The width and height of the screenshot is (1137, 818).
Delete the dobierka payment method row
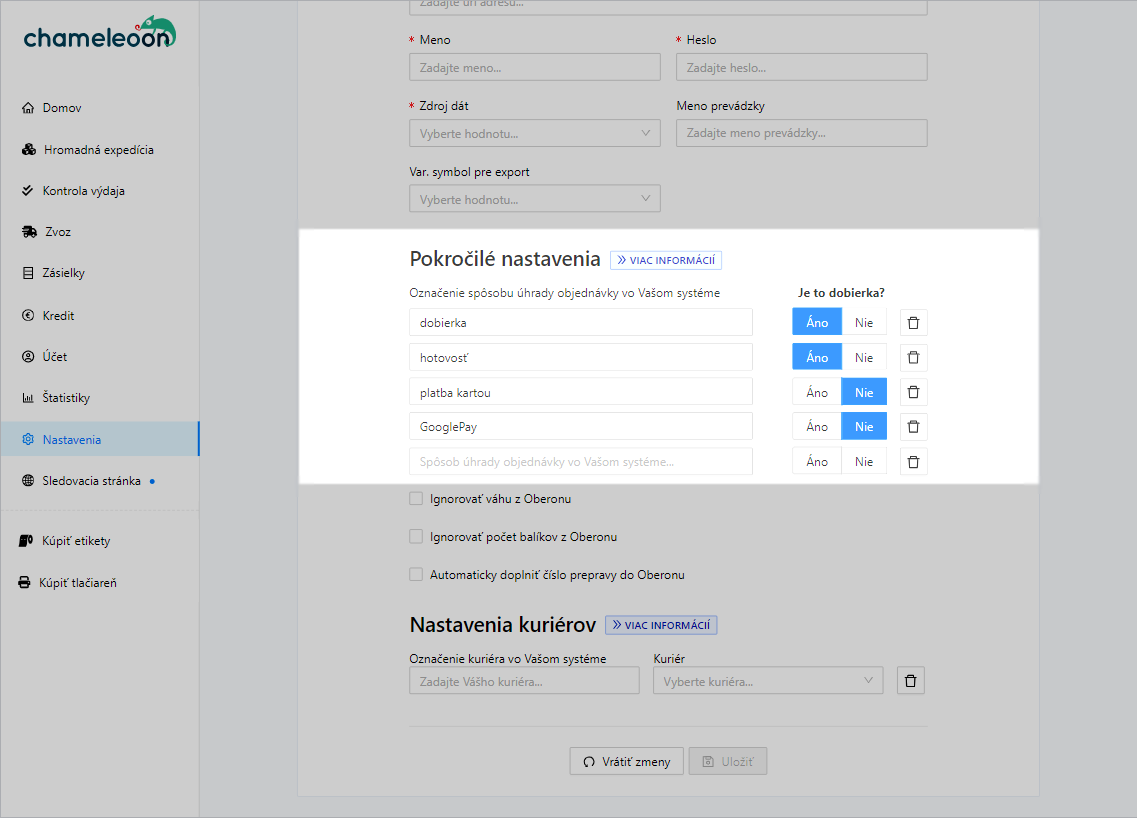(913, 323)
